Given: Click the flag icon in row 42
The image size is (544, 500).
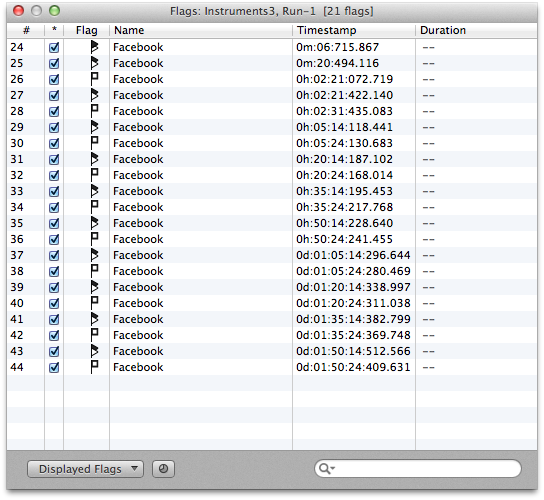Looking at the screenshot, I should point(94,335).
